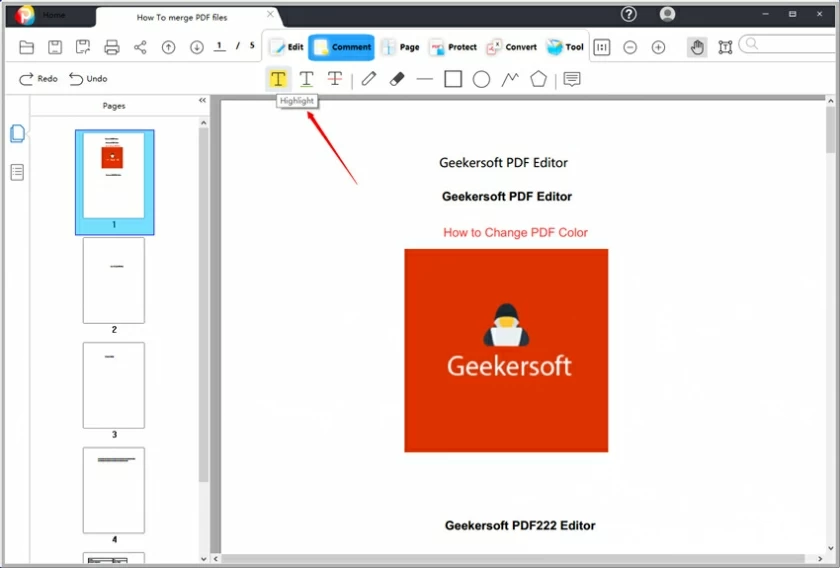Viewport: 840px width, 568px height.
Task: Select the Eraser tool
Action: pos(396,79)
